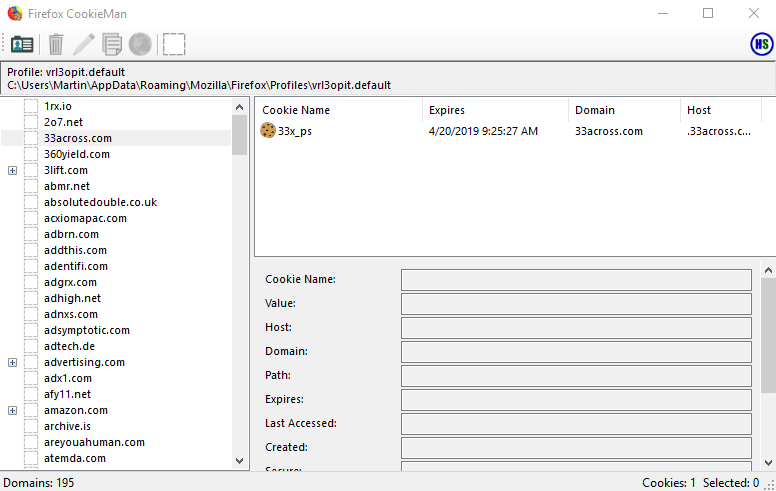Click into the Last Accessed field
Viewport: 776px width, 491px height.
(x=576, y=424)
